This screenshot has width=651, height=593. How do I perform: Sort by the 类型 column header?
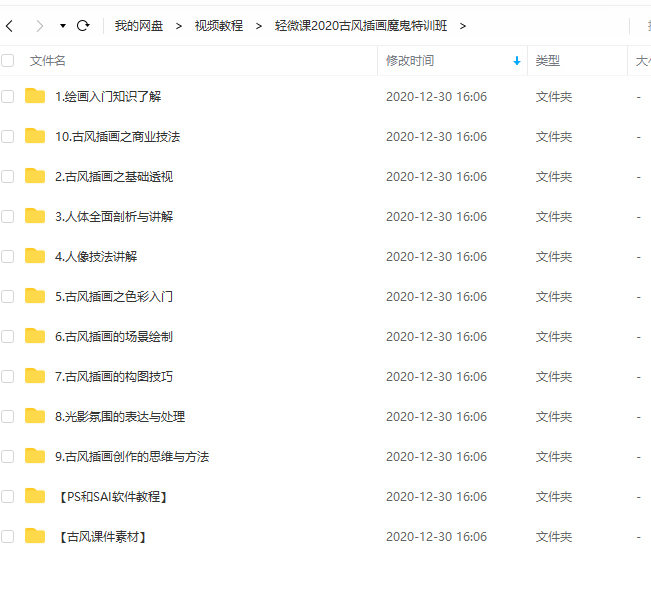coord(548,61)
